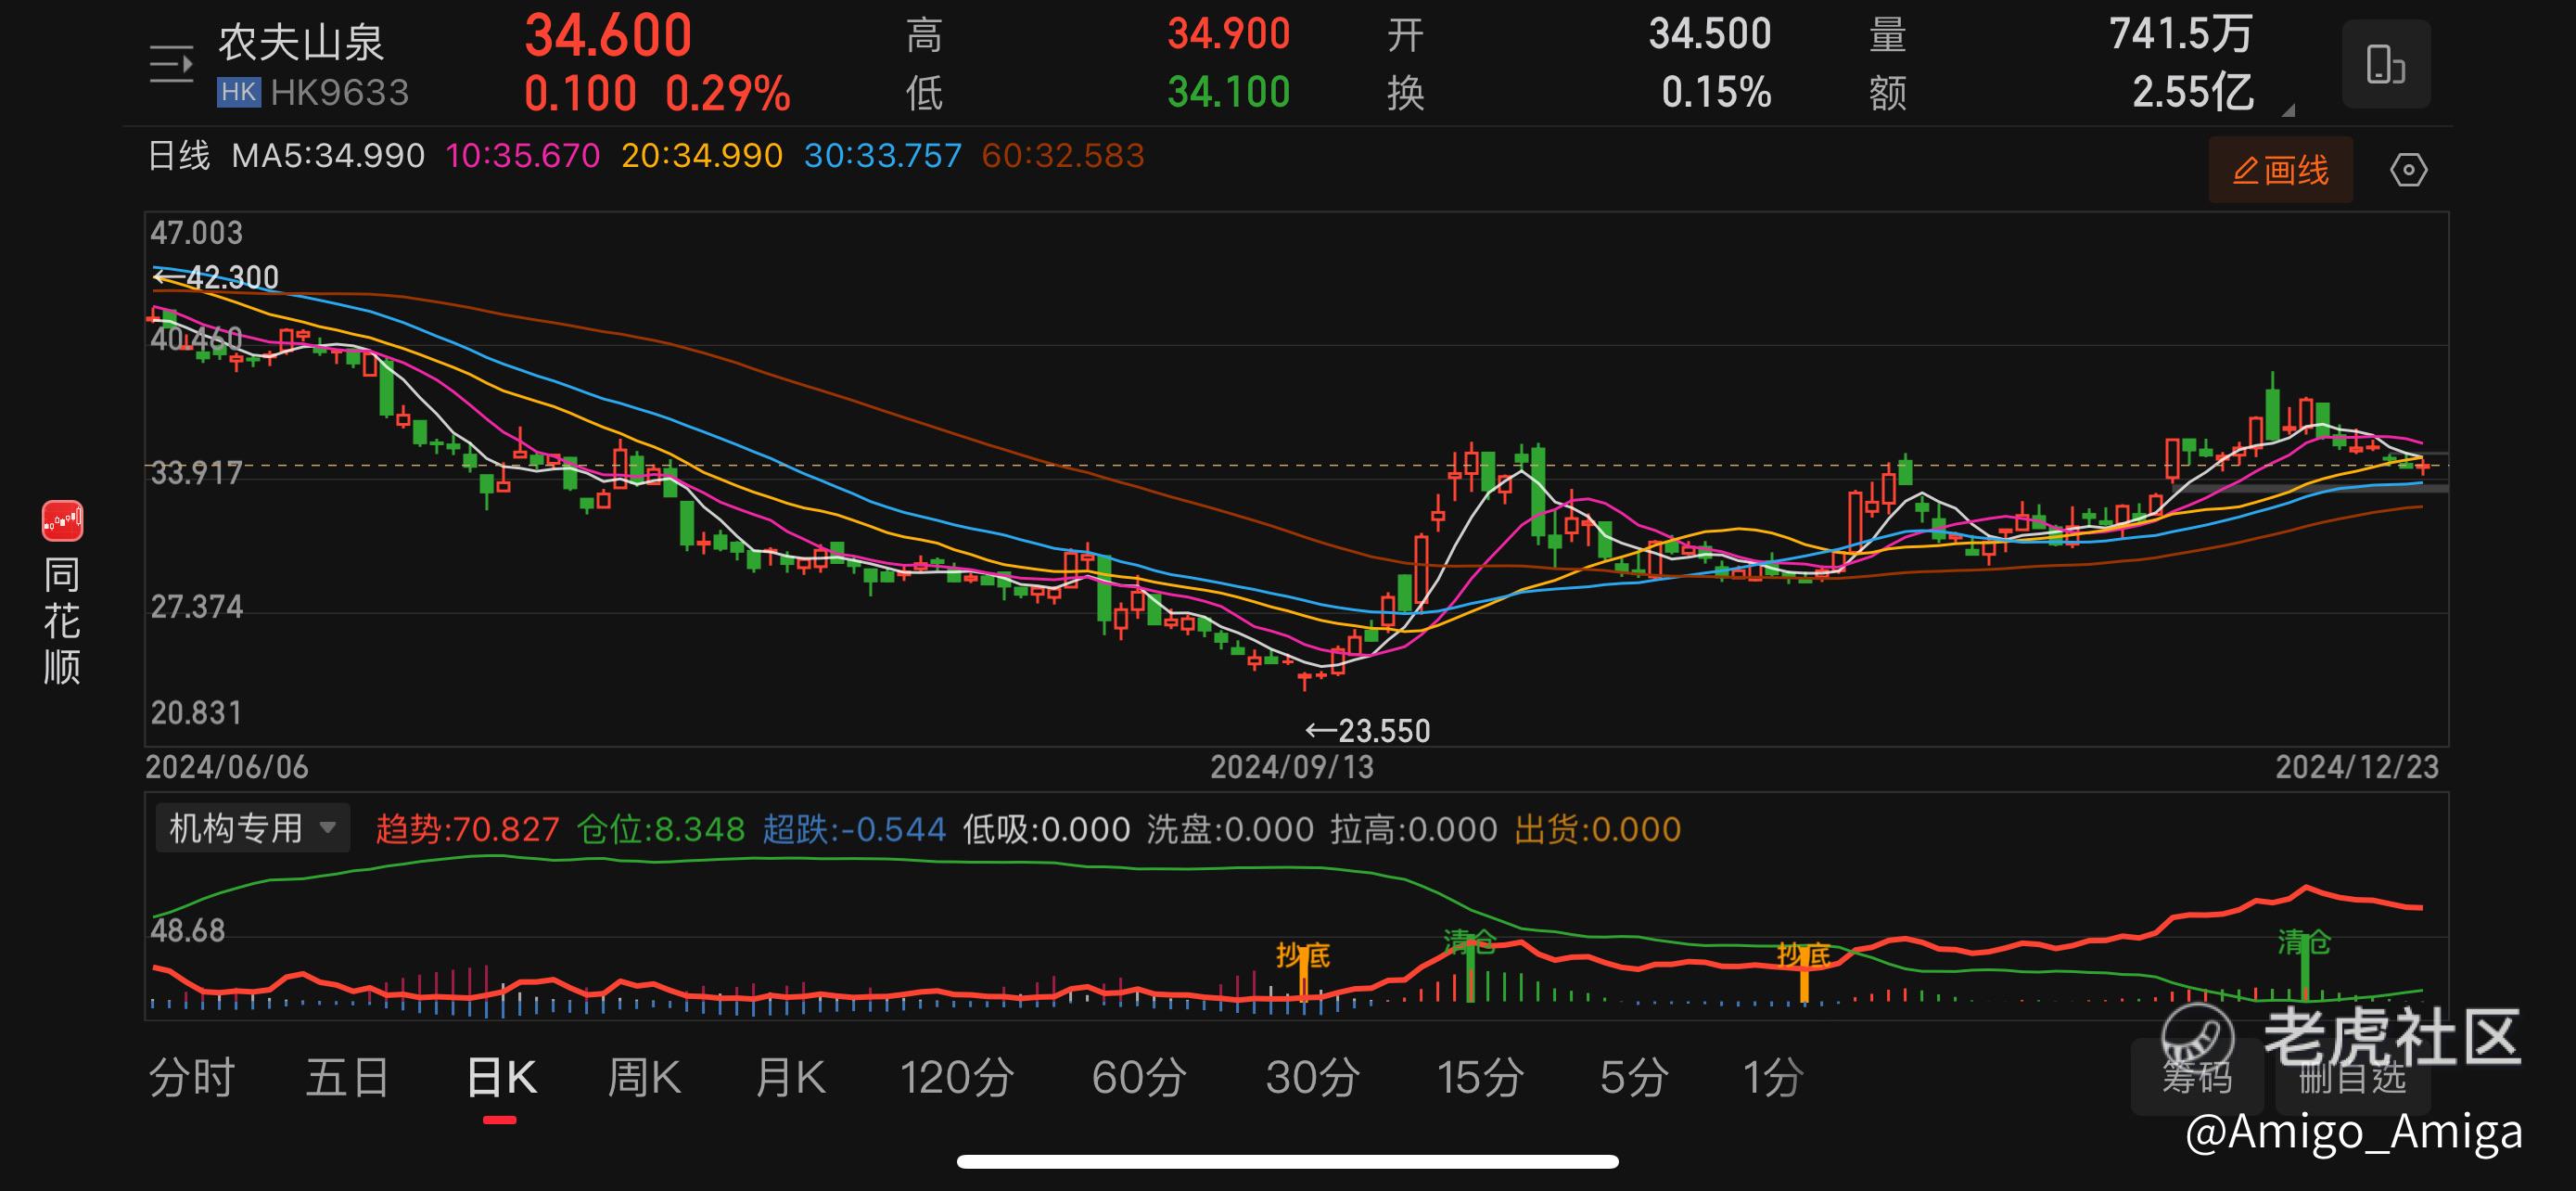The image size is (2576, 1191).
Task: Tap the low price 34.100
Action: tap(1229, 92)
